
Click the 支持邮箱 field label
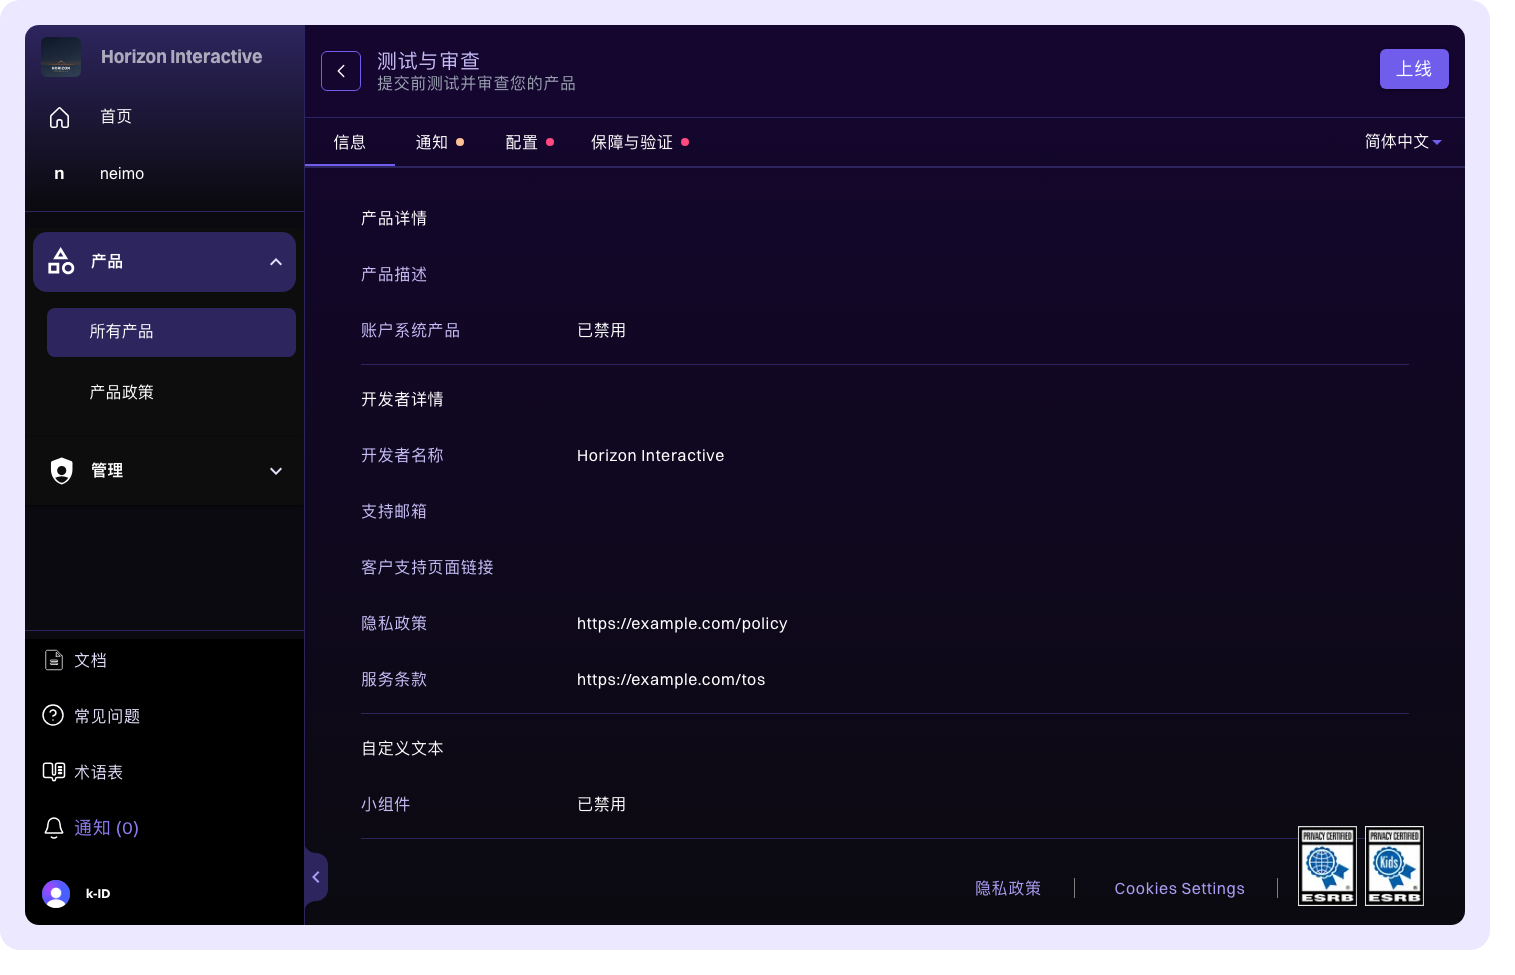(394, 511)
